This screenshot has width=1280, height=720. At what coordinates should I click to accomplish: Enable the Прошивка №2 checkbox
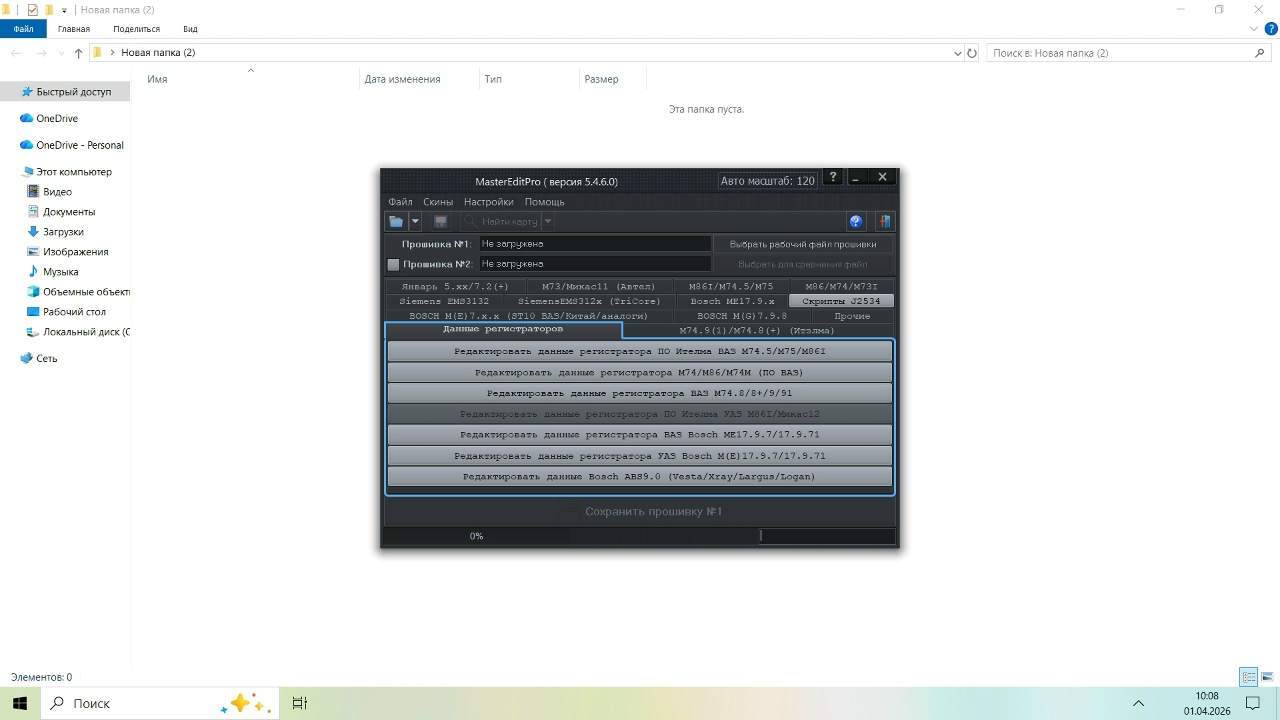click(393, 265)
